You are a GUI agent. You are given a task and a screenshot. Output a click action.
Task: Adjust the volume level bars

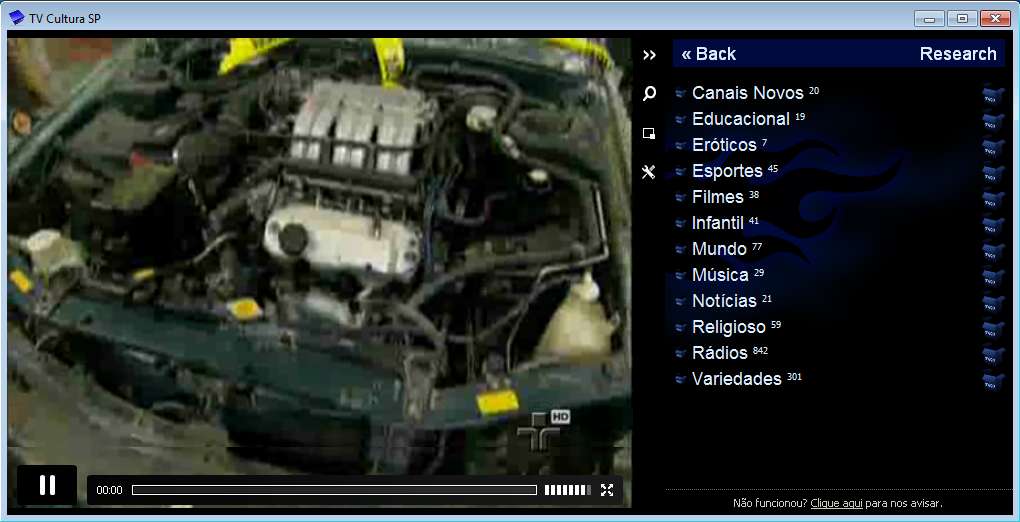[x=568, y=490]
